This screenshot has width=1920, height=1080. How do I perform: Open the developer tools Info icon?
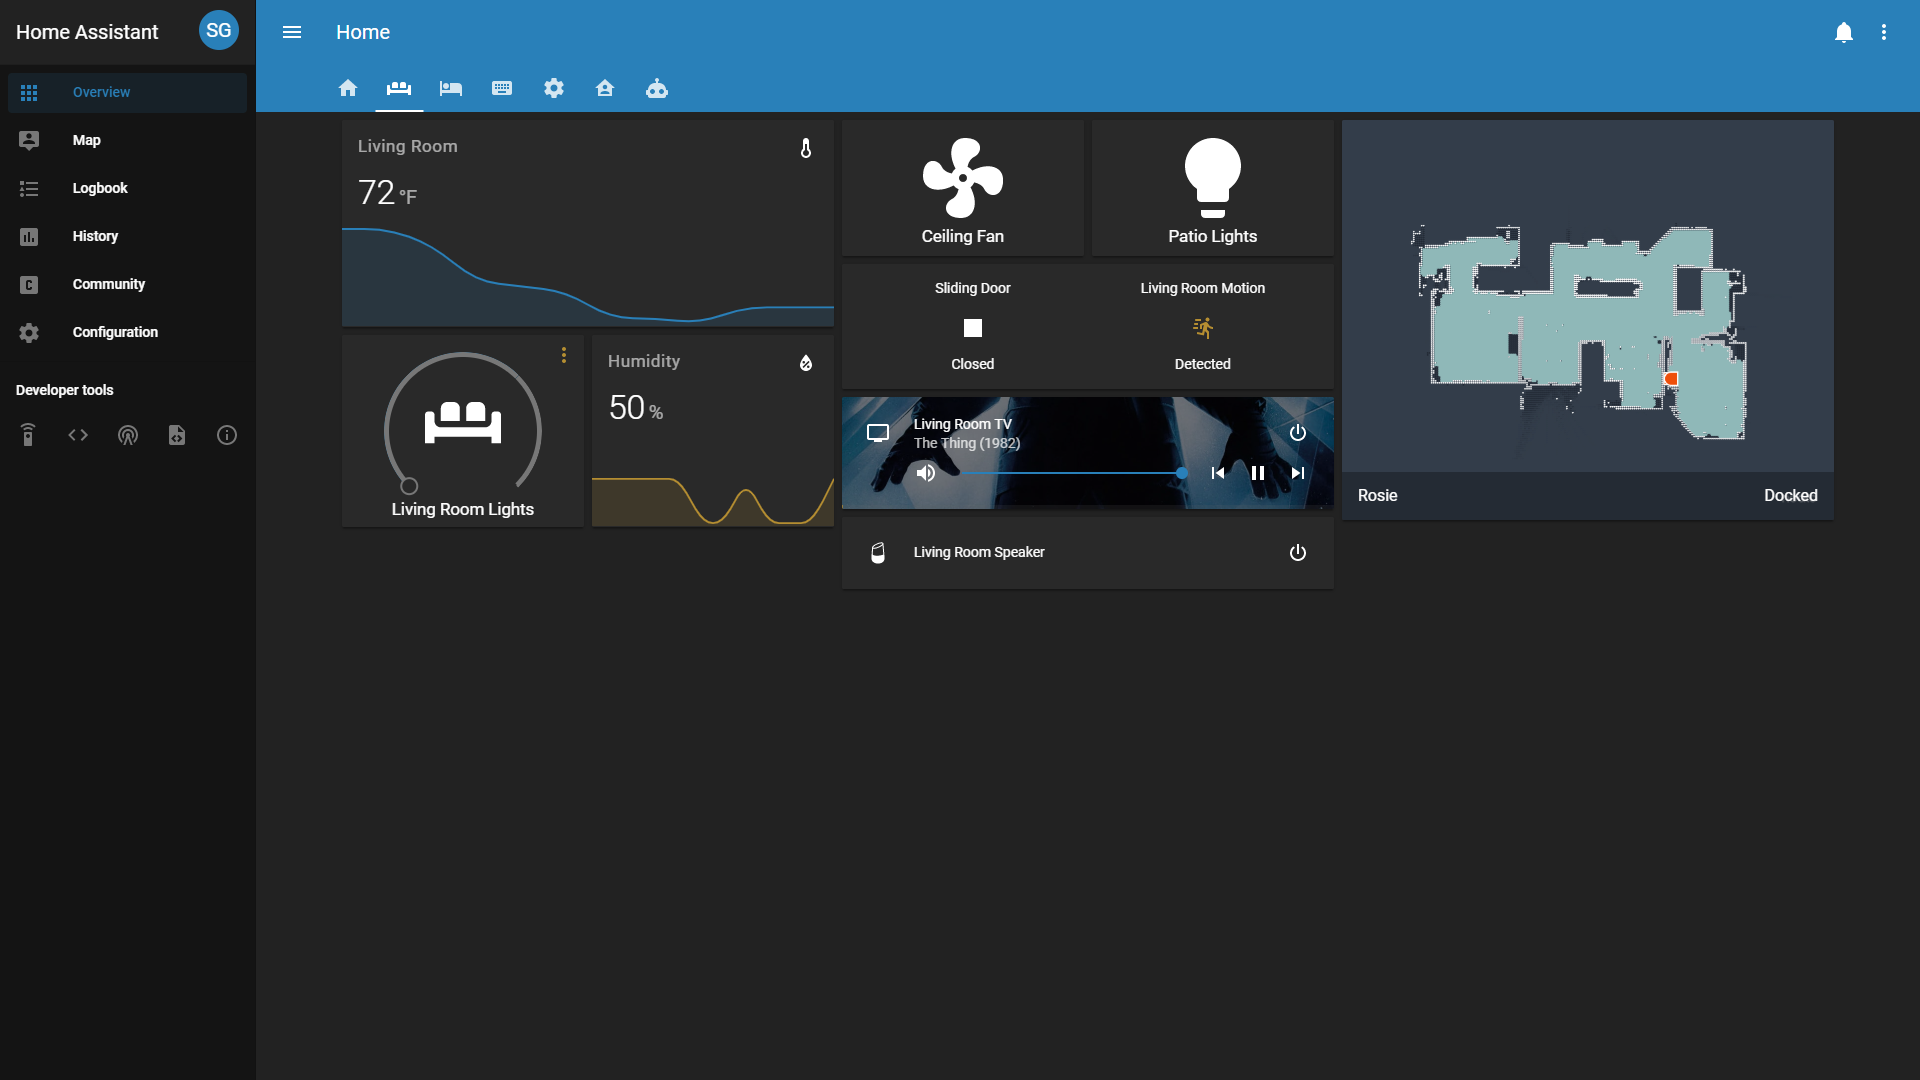pyautogui.click(x=227, y=435)
